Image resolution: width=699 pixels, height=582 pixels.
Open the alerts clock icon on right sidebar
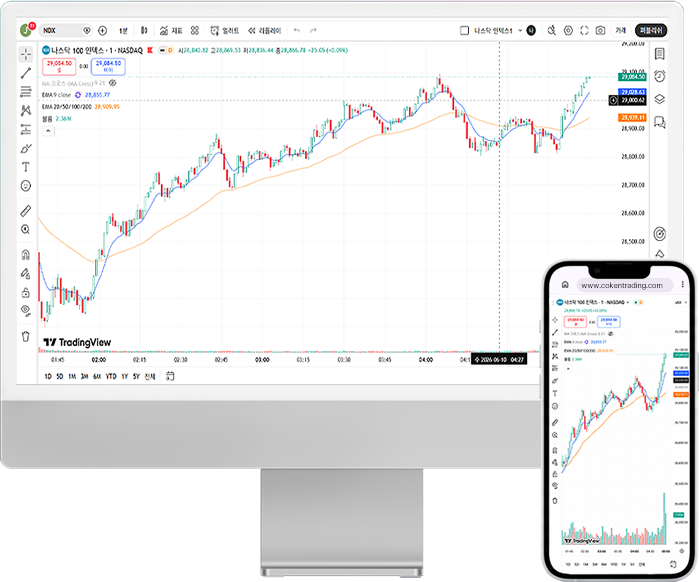point(660,76)
